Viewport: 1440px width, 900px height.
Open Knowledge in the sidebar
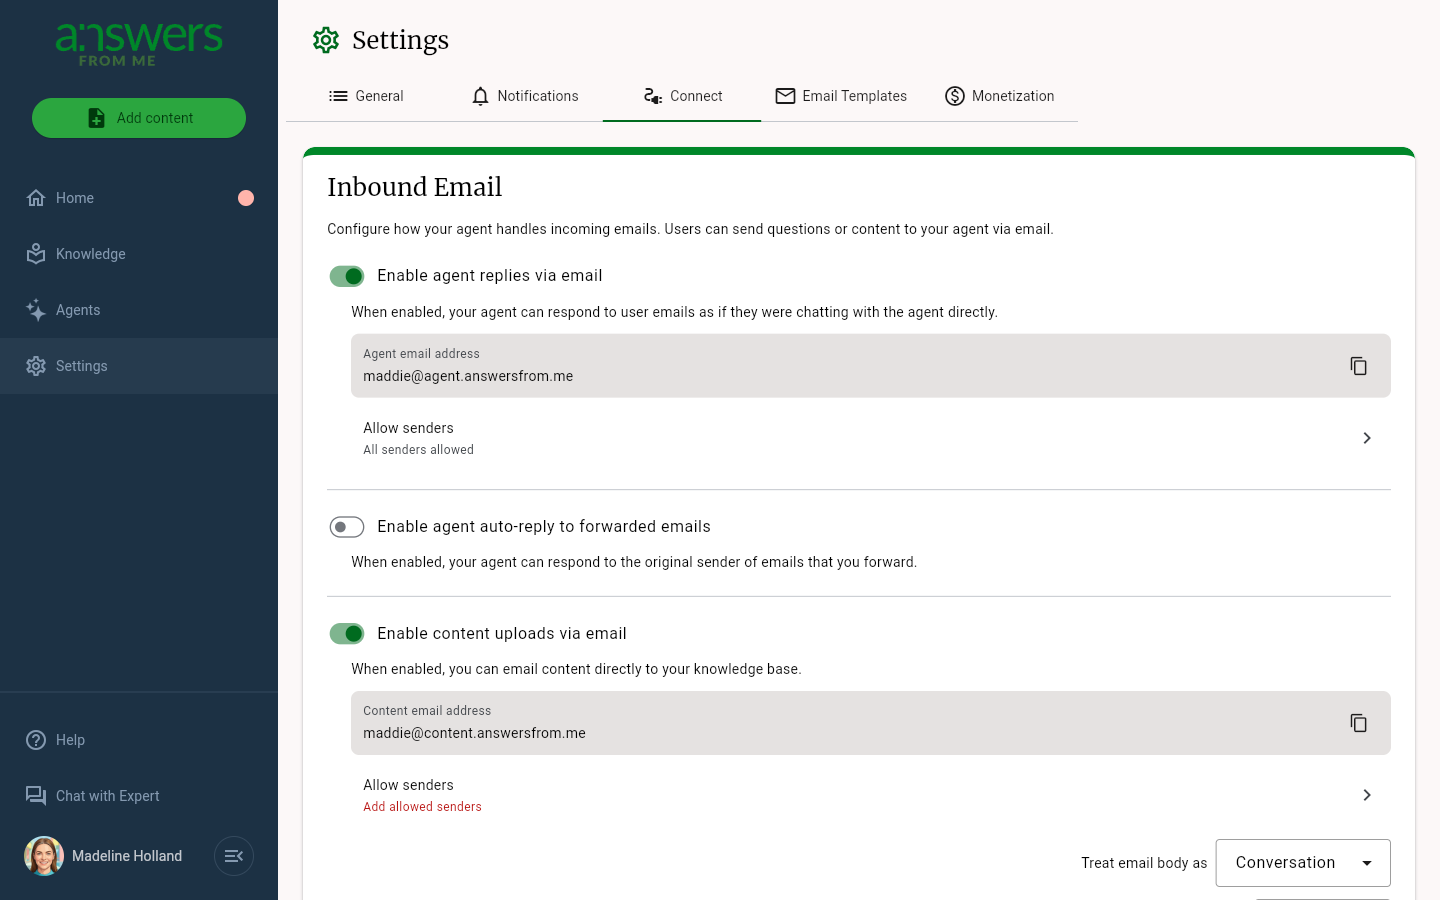click(x=139, y=254)
